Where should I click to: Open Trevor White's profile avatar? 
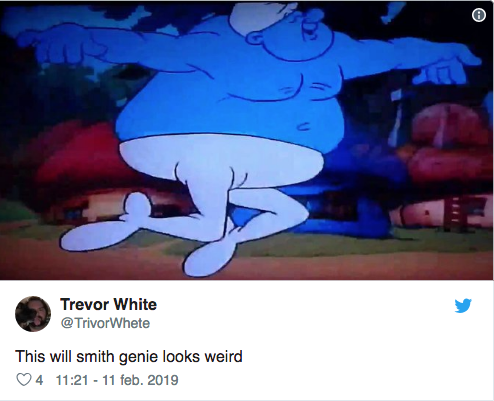tap(33, 314)
